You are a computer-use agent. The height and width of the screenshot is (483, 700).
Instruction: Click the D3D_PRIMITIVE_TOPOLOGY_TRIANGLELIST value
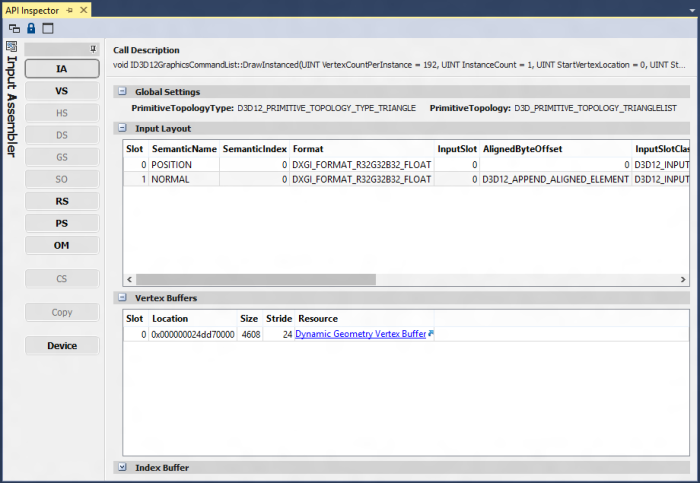click(x=596, y=108)
